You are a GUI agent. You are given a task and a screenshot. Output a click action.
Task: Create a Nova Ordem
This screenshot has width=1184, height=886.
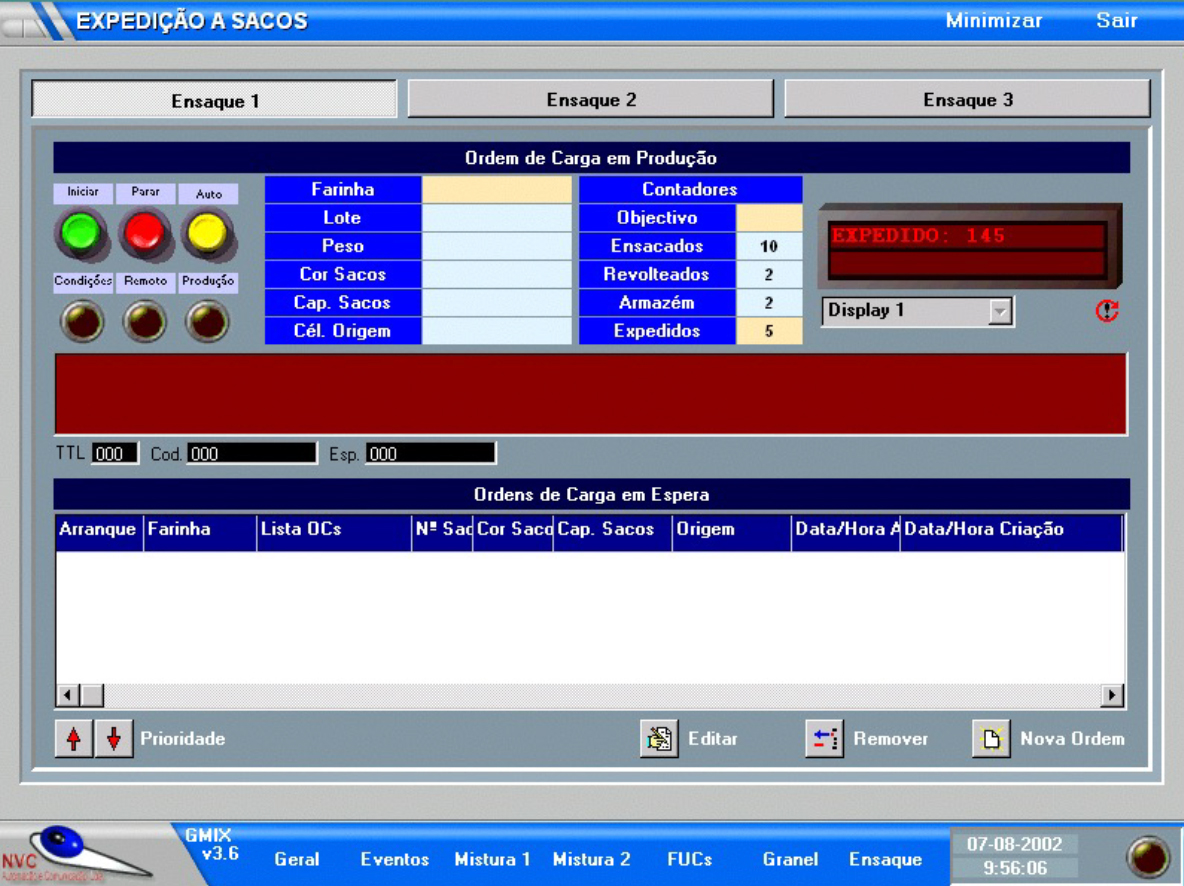(x=991, y=740)
